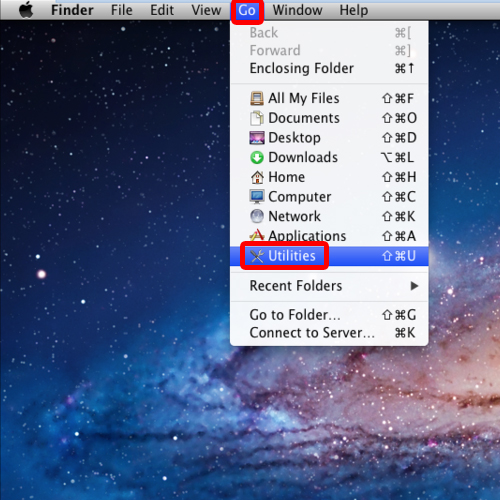
Task: Click the ⇧⌘K Network shortcut text
Action: pos(399,216)
